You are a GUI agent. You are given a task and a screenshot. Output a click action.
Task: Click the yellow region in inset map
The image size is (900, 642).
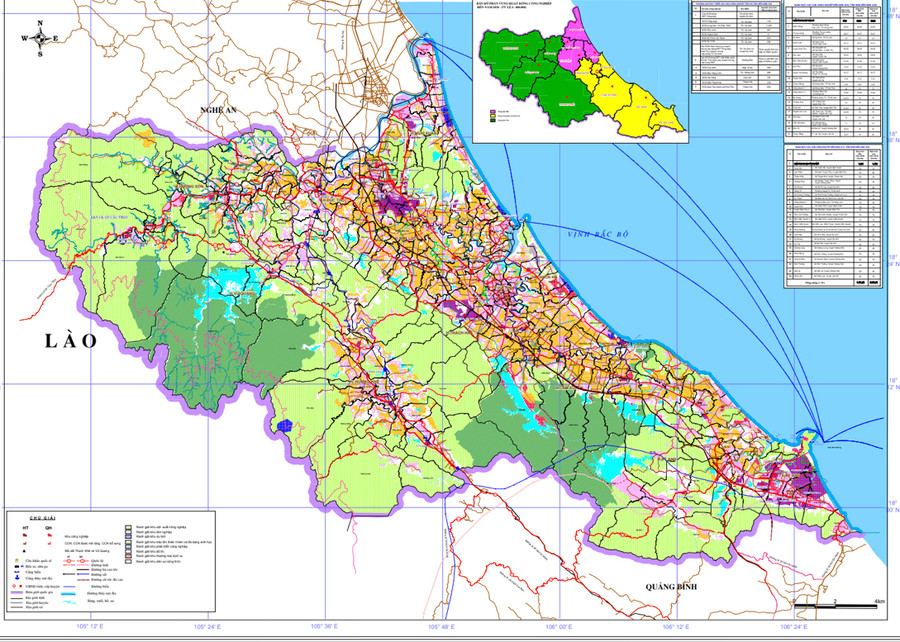(x=640, y=102)
